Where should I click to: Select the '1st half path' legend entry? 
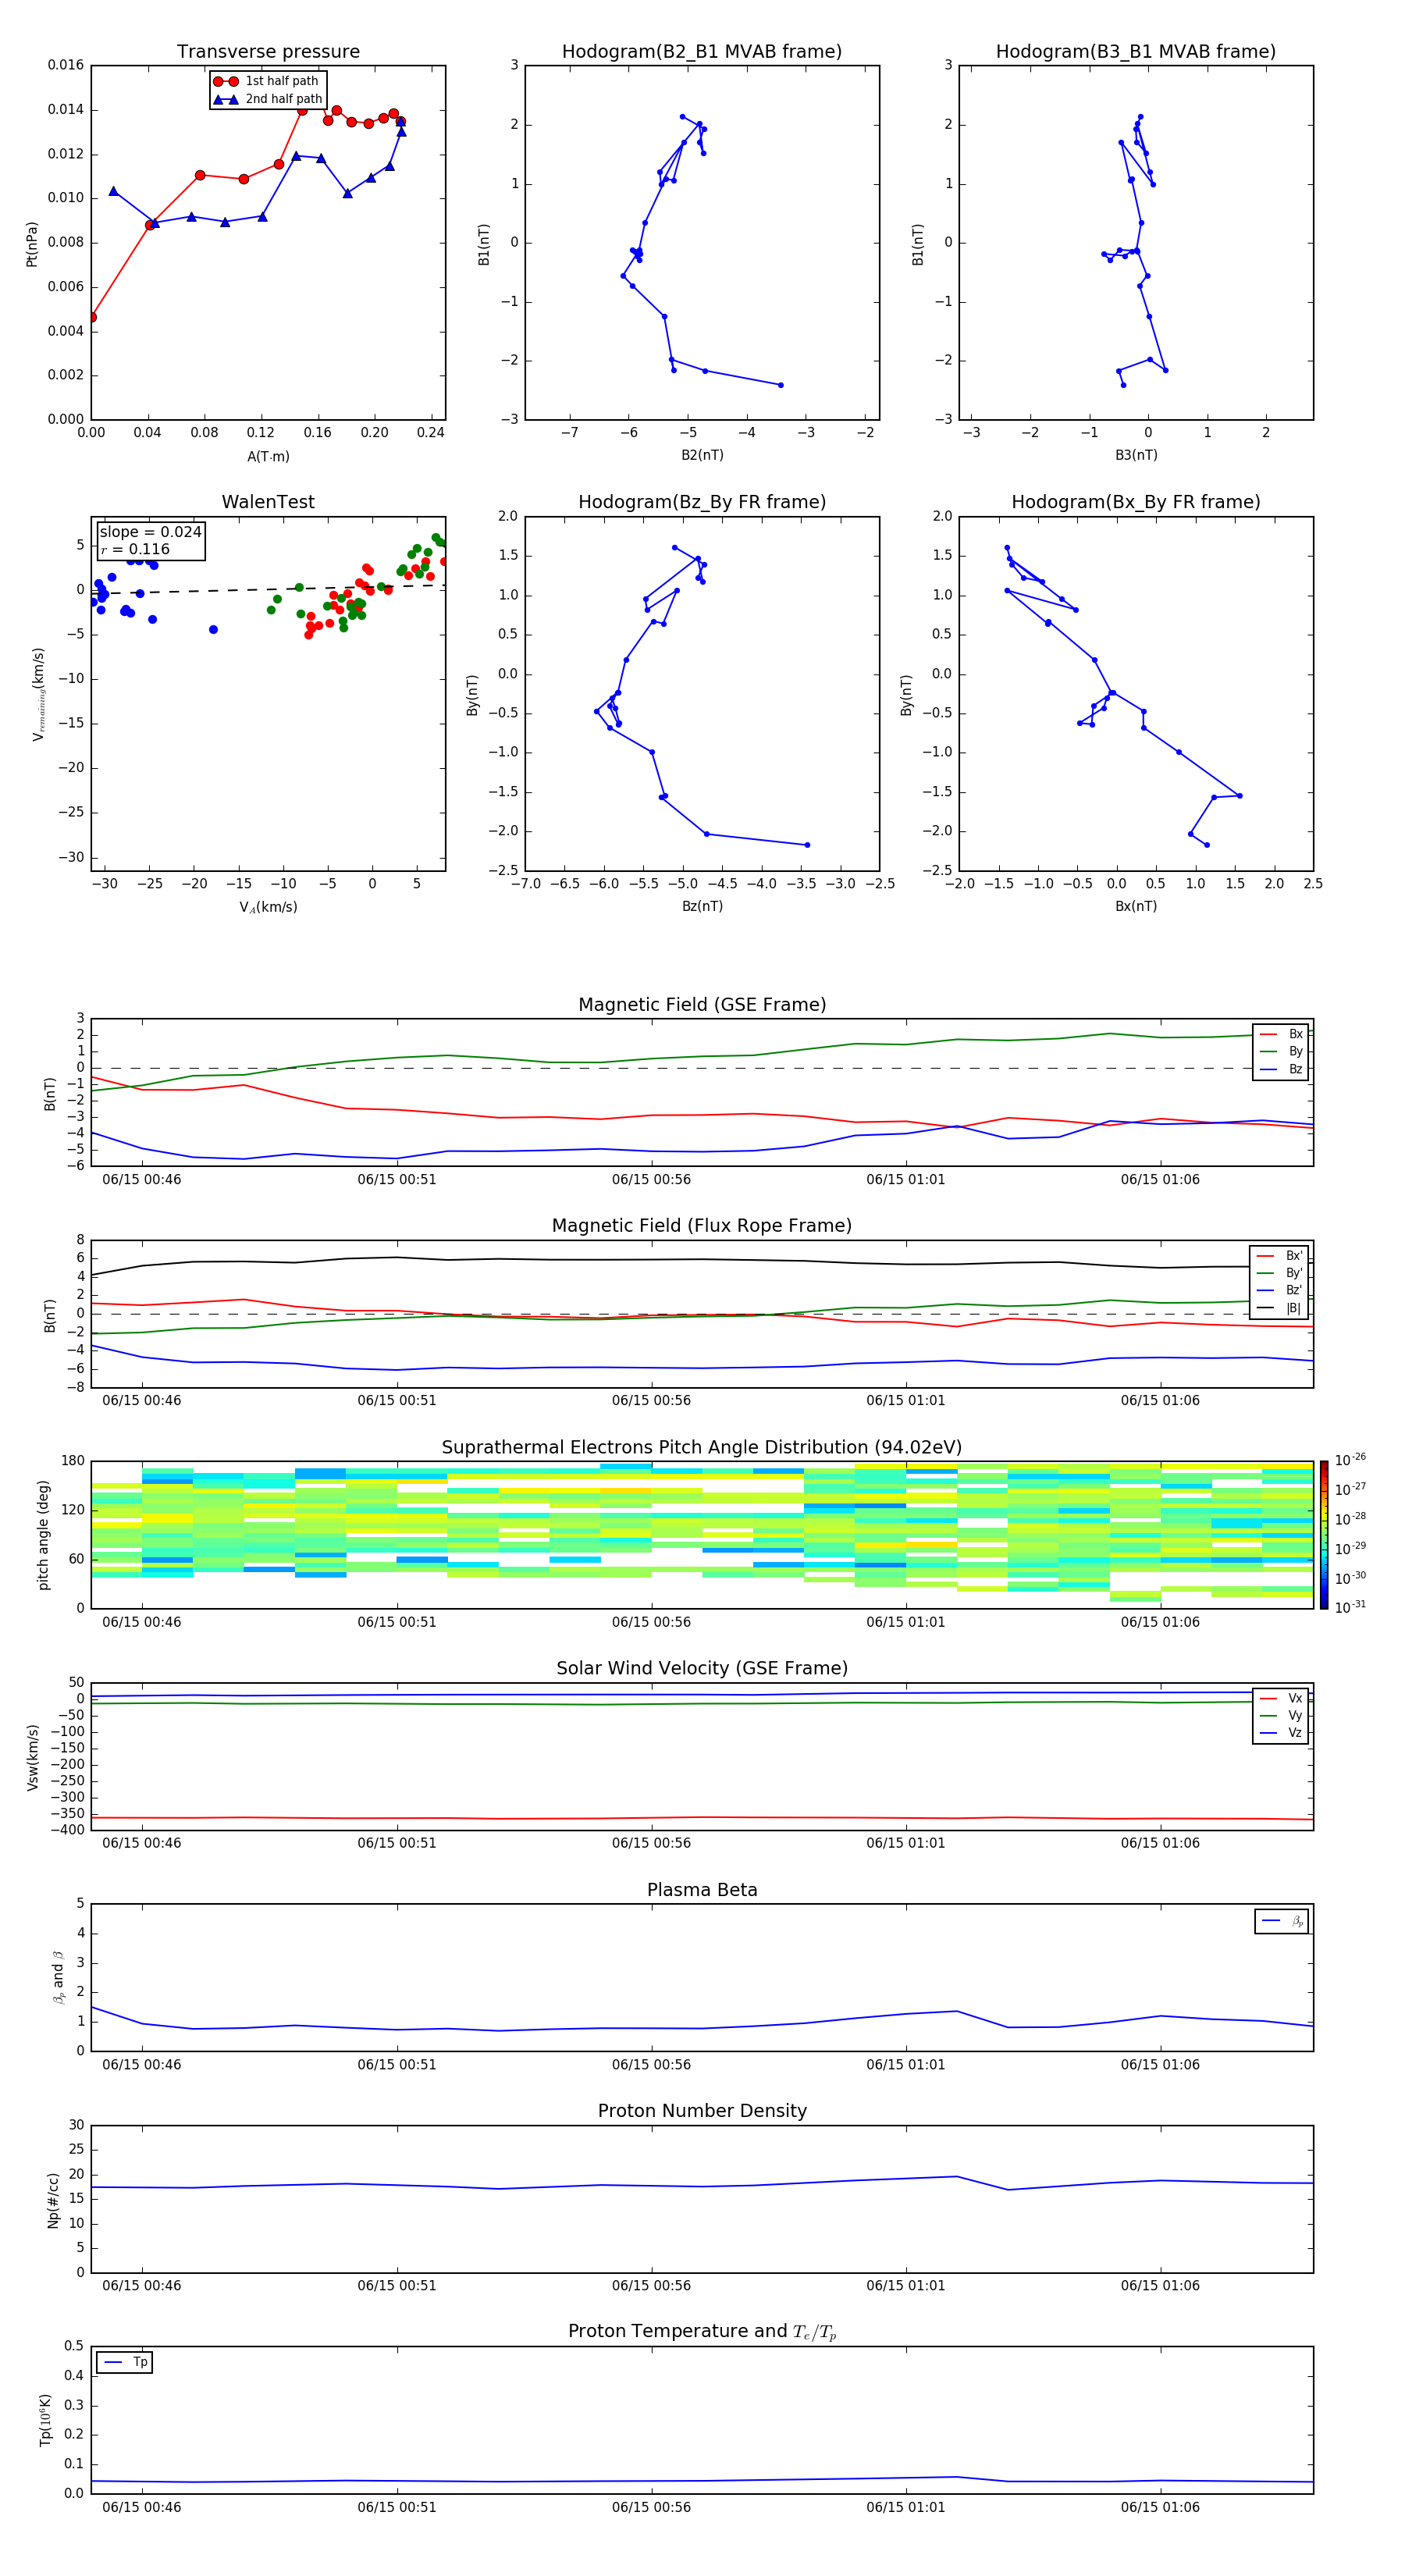click(x=267, y=81)
